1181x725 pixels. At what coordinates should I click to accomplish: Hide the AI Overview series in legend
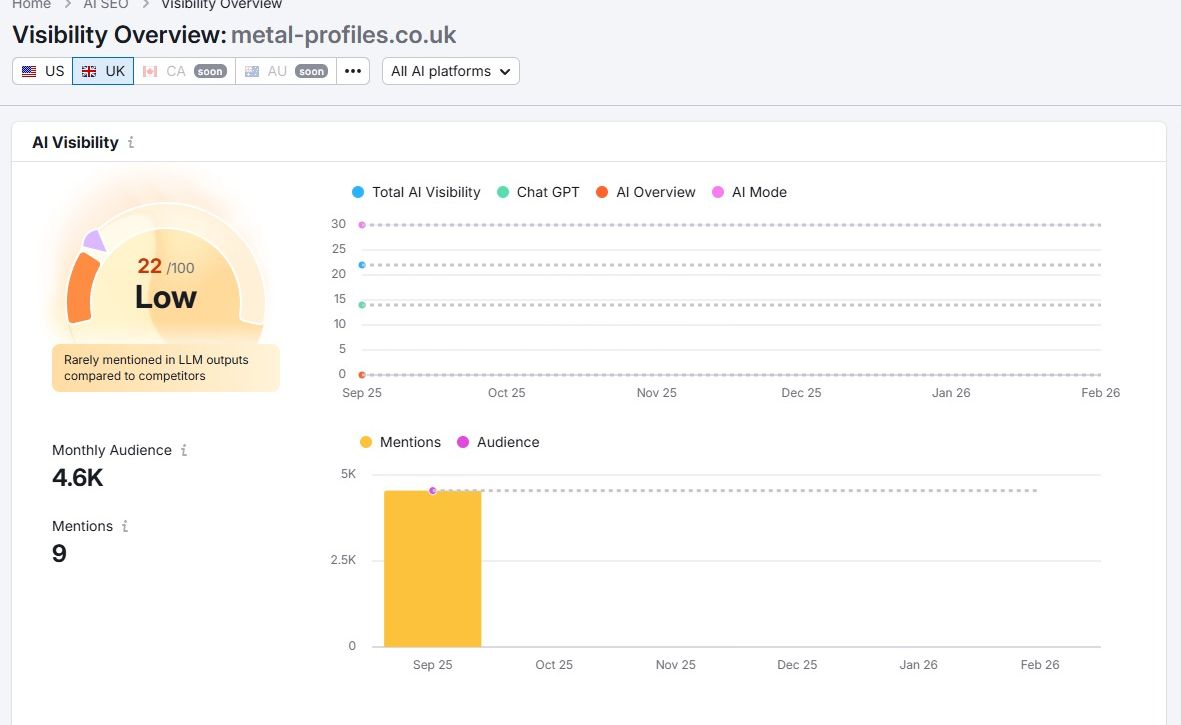tap(645, 192)
